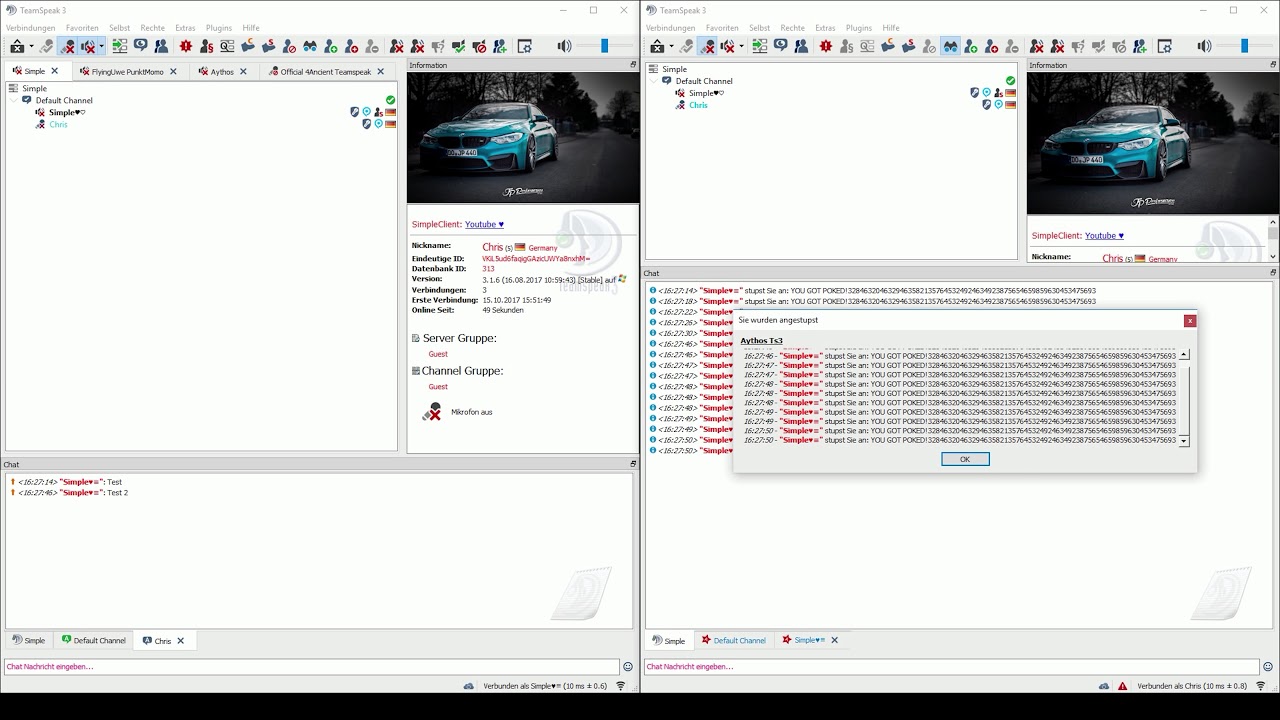Click BMW car banner in left Information panel
The height and width of the screenshot is (720, 1280).
(522, 138)
